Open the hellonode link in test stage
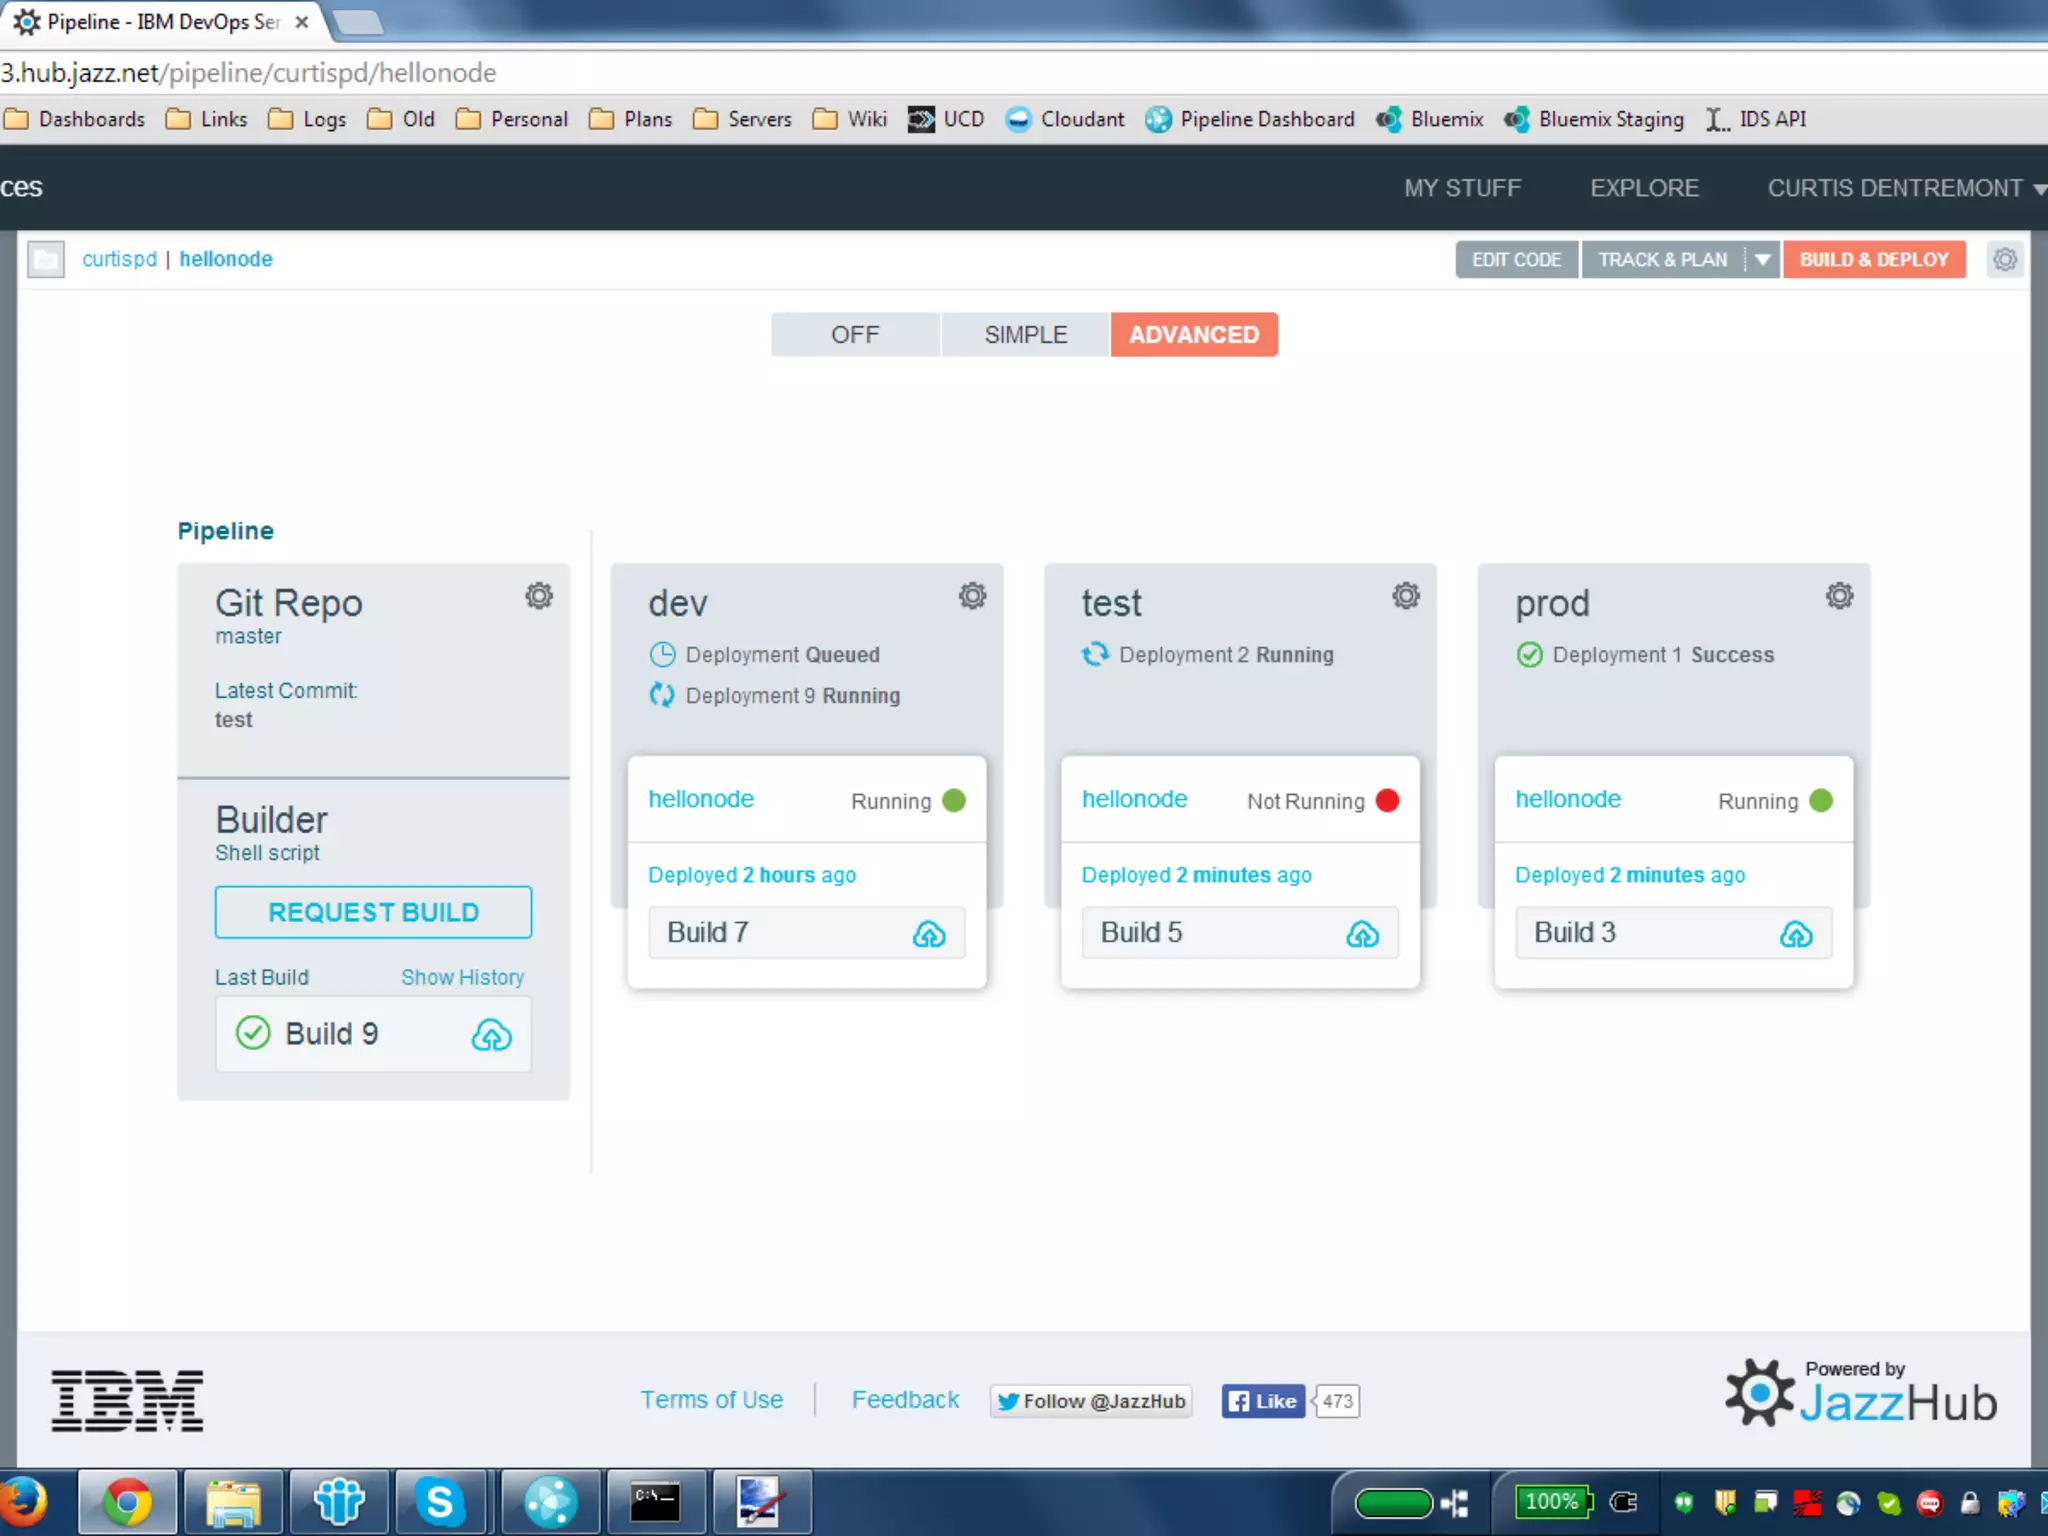 pyautogui.click(x=1134, y=799)
